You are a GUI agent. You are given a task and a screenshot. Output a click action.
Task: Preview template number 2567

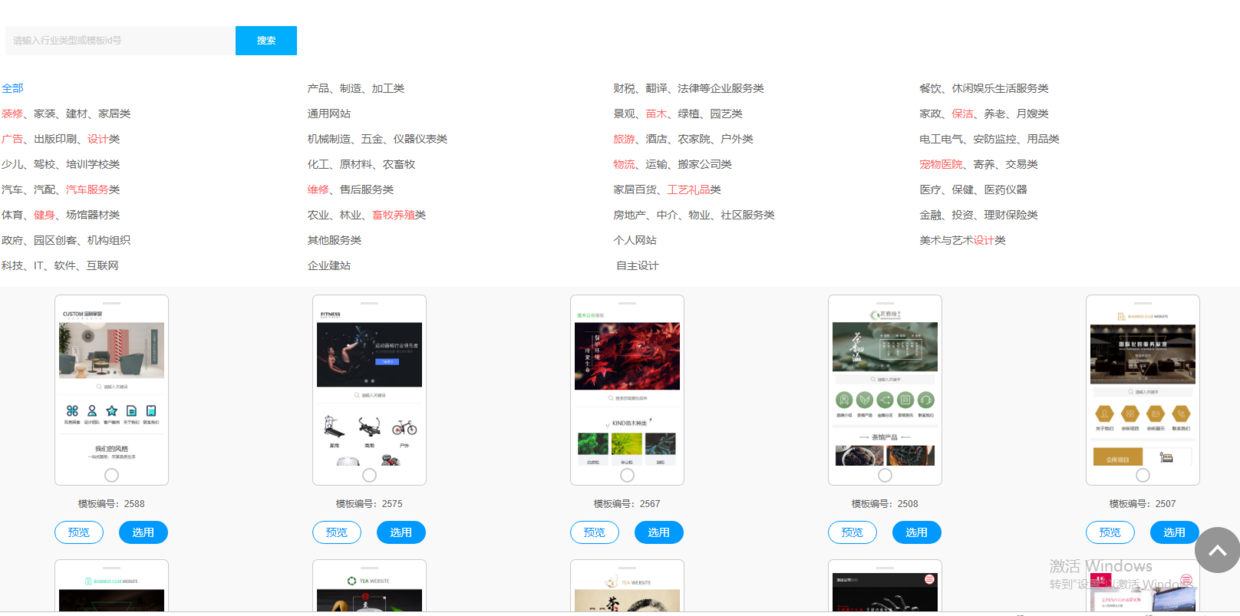595,532
